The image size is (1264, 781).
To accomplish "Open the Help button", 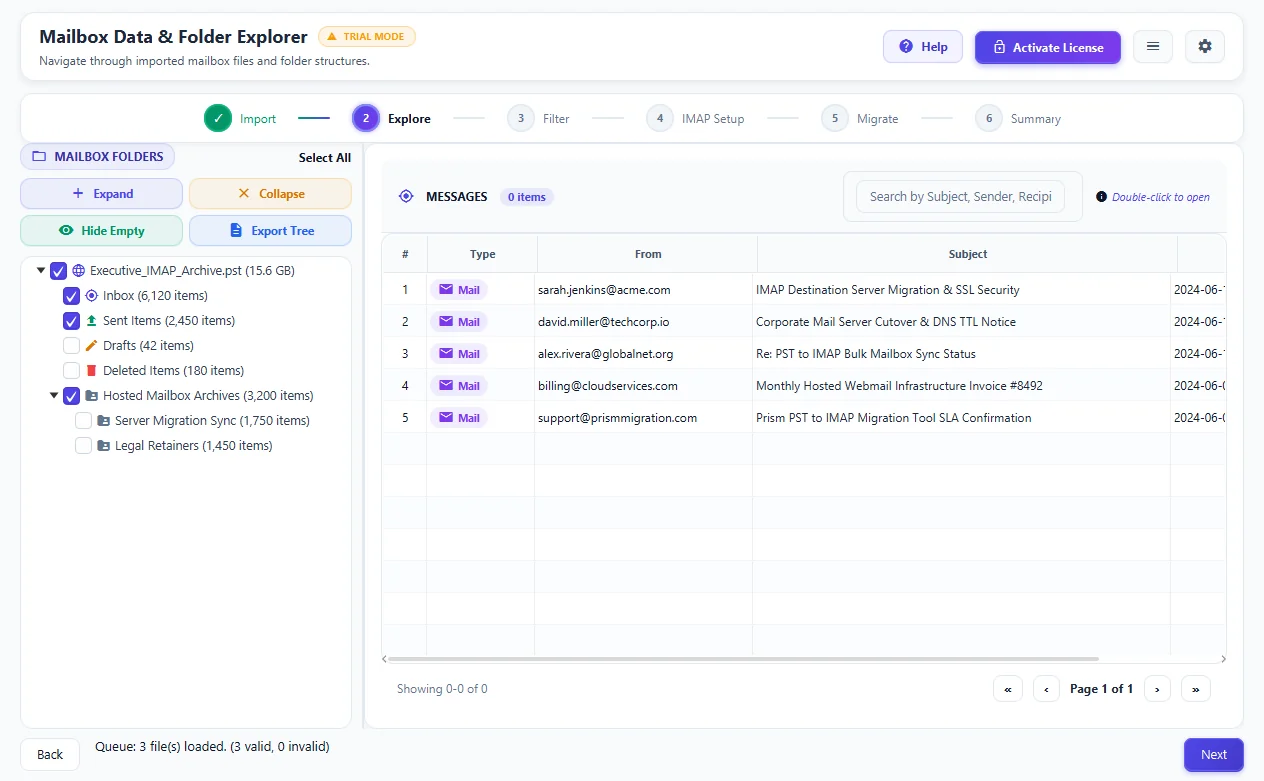I will pos(923,46).
